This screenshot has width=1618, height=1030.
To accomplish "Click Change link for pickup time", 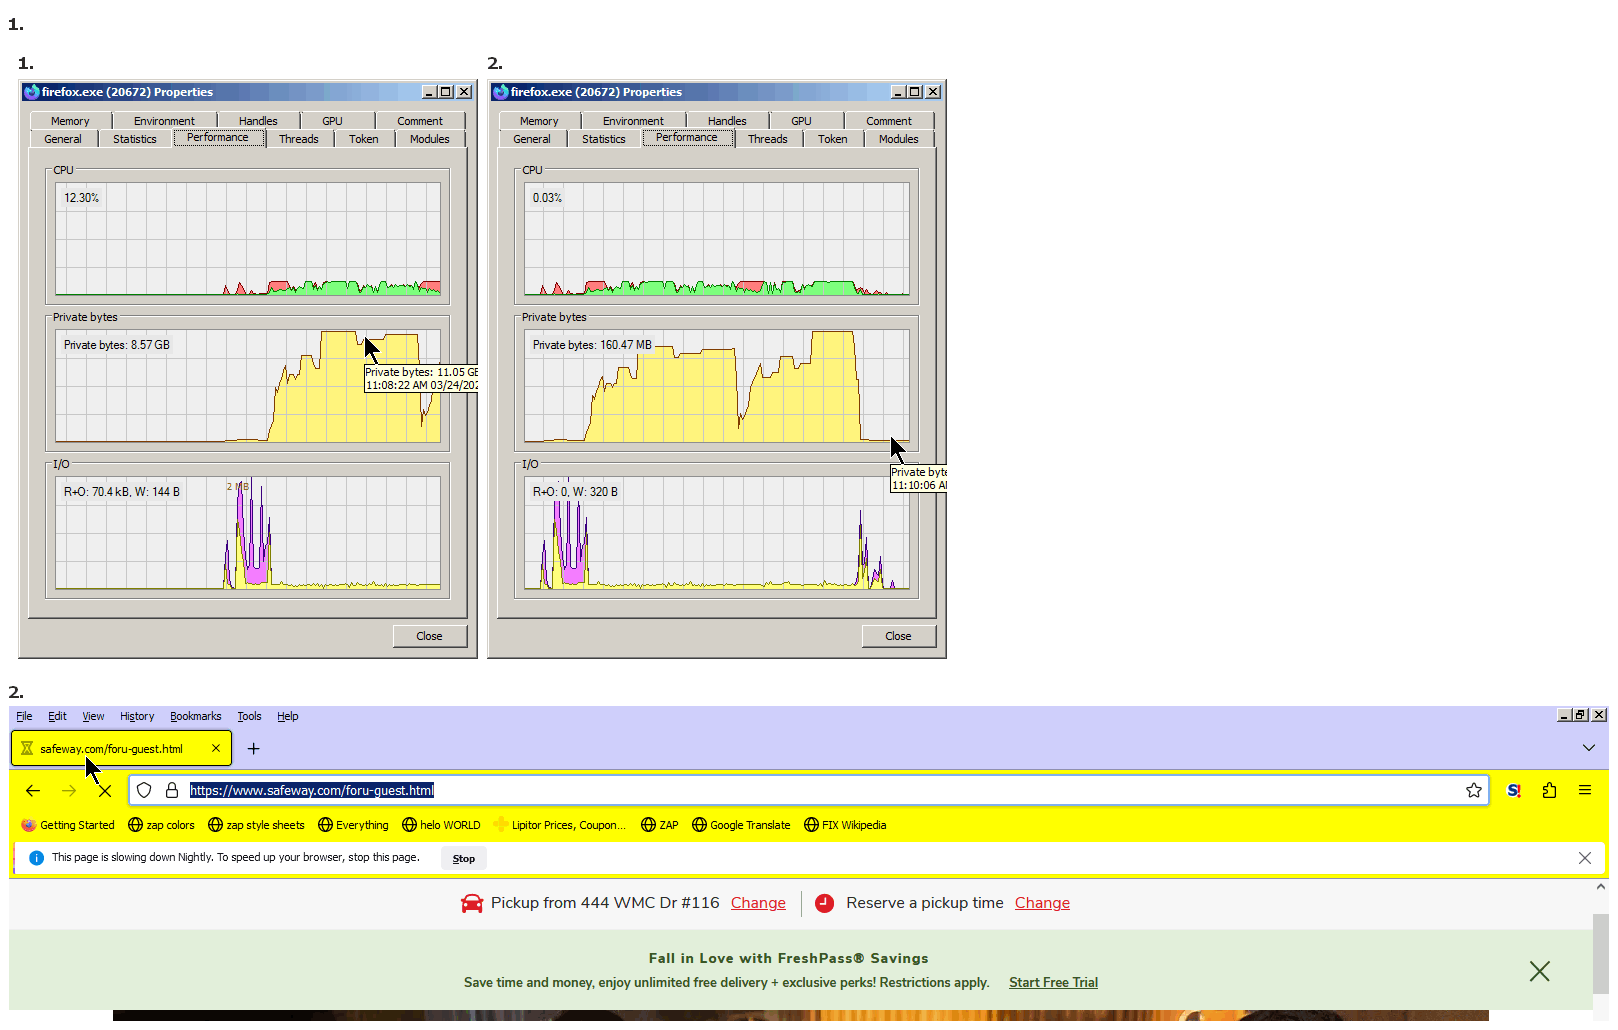I will click(1042, 904).
